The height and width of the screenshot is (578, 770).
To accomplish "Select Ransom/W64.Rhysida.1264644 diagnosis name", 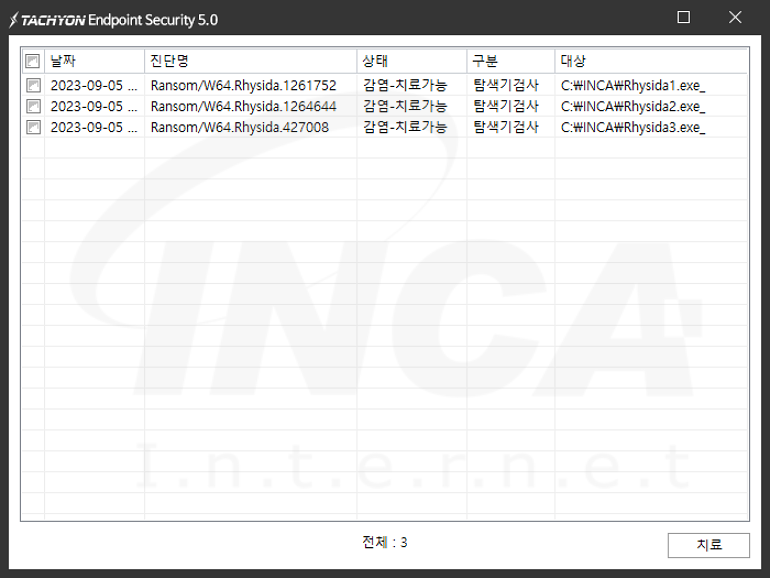I will point(244,106).
